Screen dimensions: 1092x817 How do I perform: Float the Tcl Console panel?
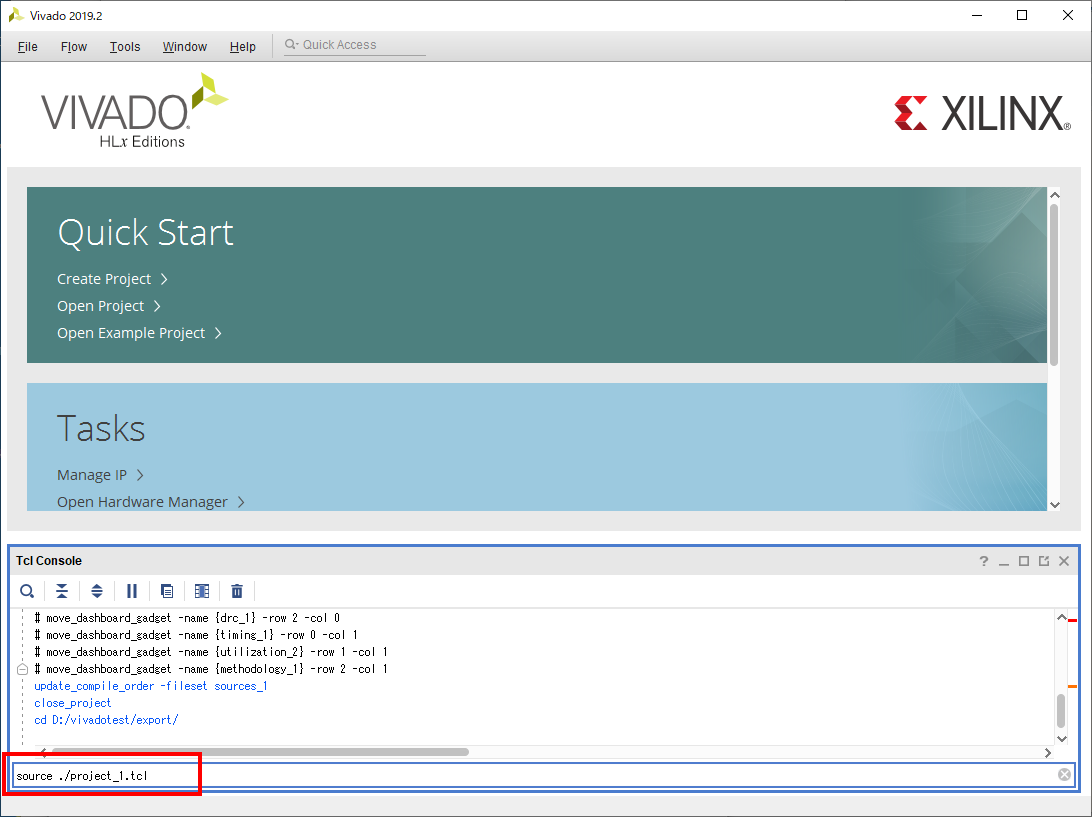[1044, 561]
